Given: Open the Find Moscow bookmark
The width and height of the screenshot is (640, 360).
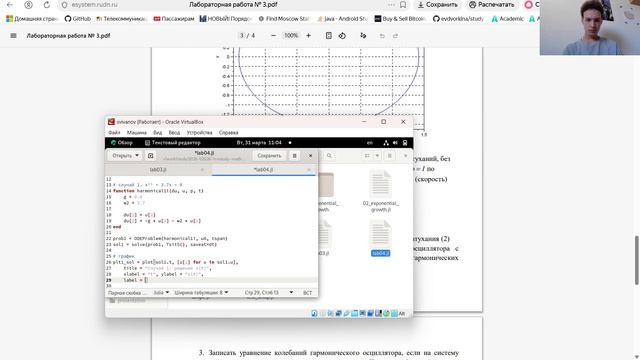Looking at the screenshot, I should (284, 19).
